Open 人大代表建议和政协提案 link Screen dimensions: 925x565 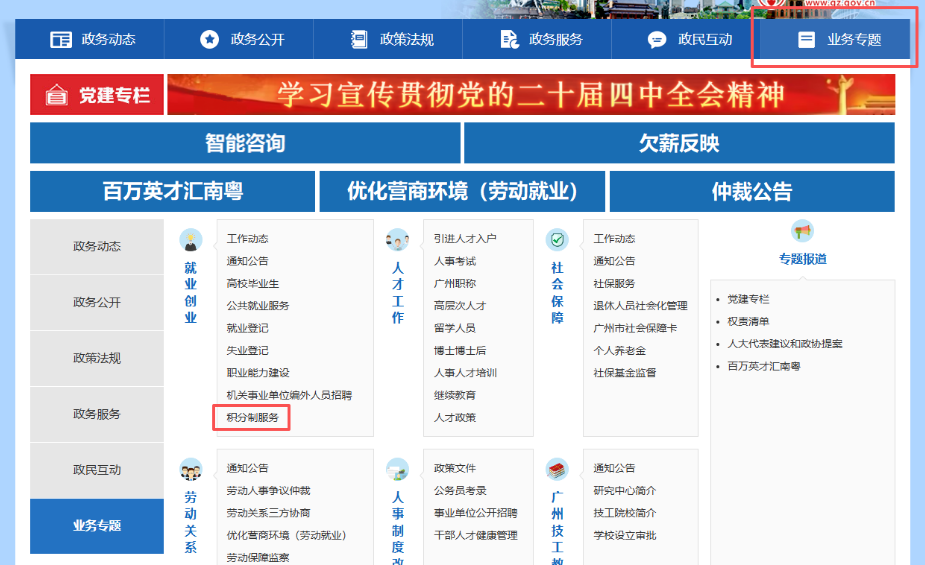785,344
